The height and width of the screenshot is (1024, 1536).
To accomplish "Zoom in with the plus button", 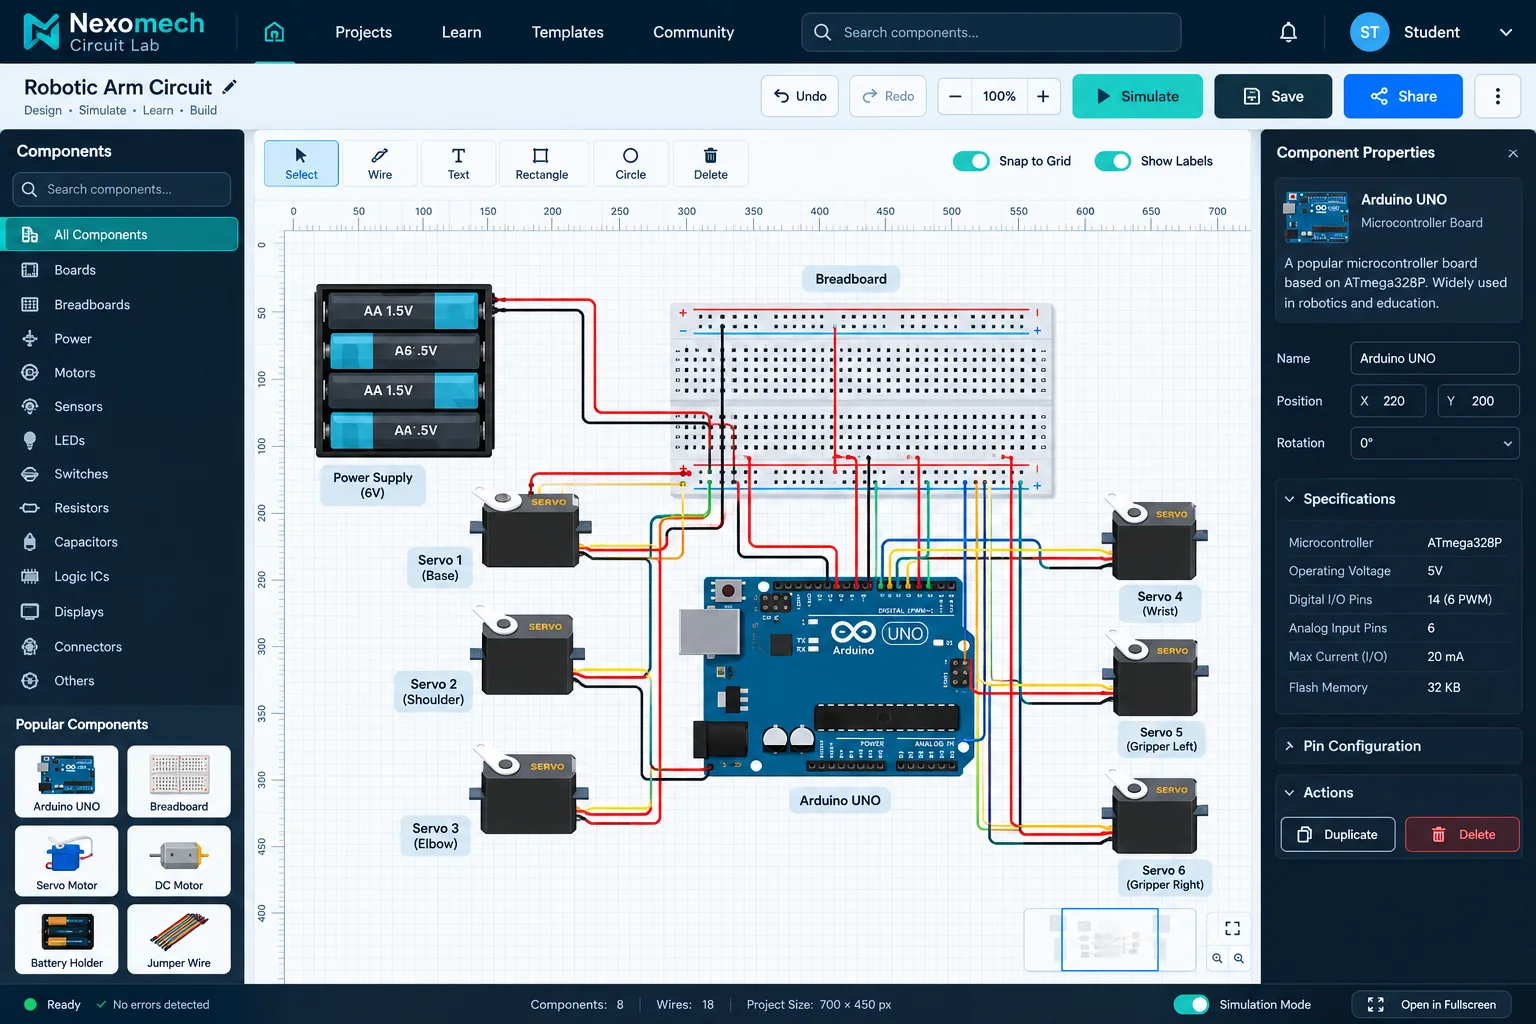I will pyautogui.click(x=1043, y=96).
